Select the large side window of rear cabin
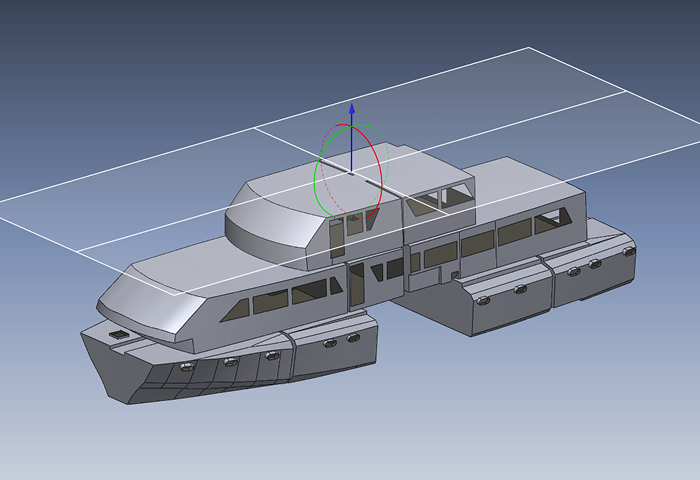This screenshot has height=480, width=700. click(514, 232)
